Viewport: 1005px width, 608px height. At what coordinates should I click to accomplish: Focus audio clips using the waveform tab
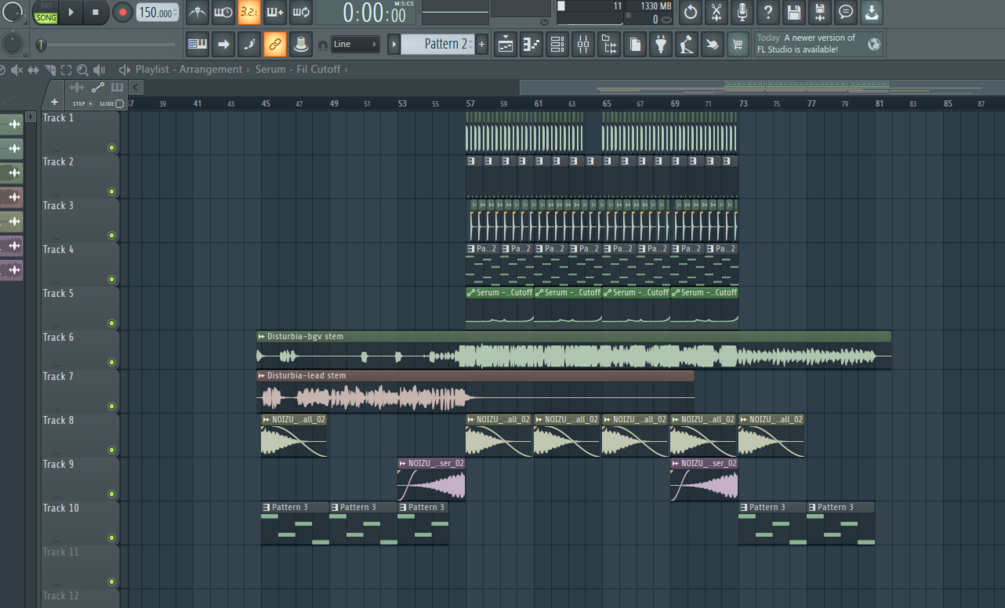[76, 87]
